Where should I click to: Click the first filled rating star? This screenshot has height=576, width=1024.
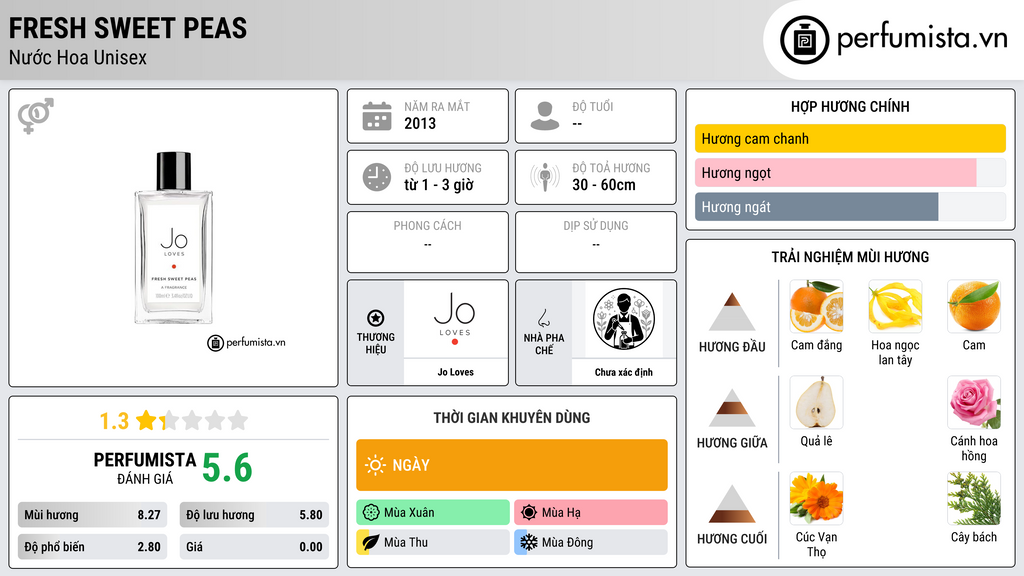(146, 420)
